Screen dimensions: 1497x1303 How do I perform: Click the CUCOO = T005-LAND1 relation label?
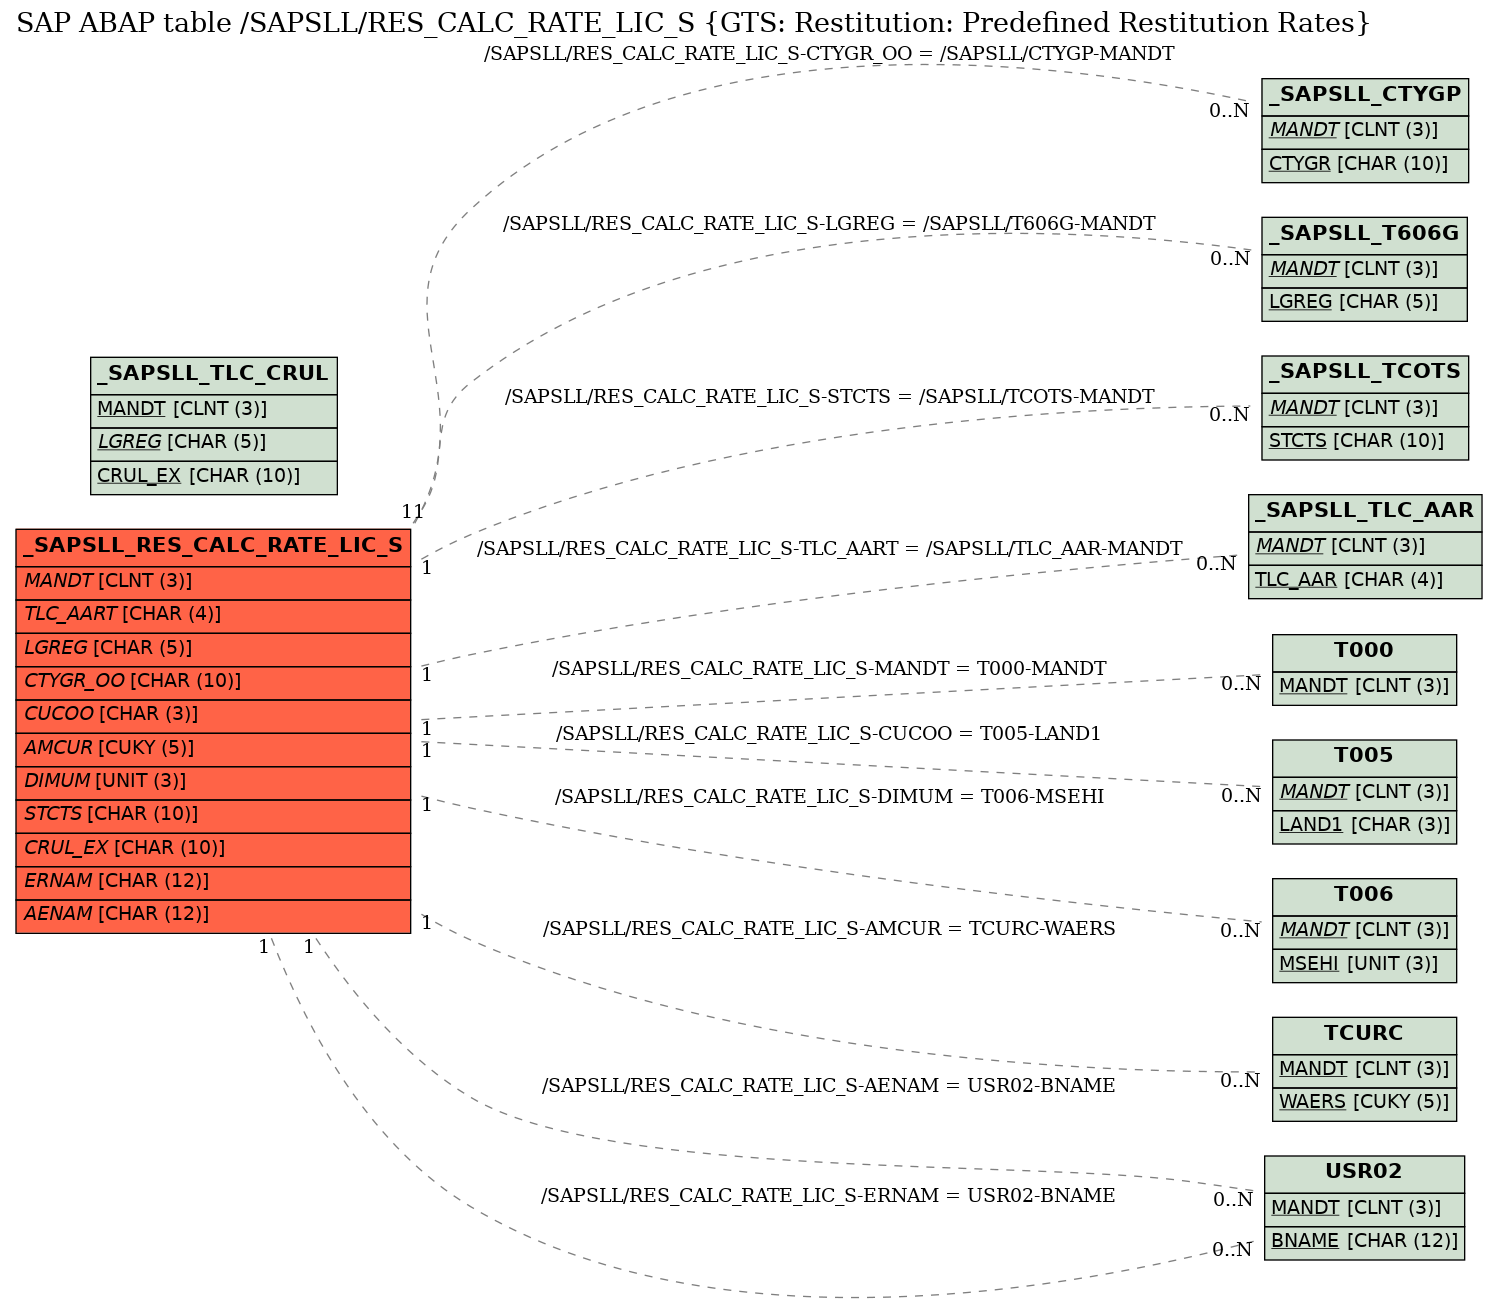(829, 734)
